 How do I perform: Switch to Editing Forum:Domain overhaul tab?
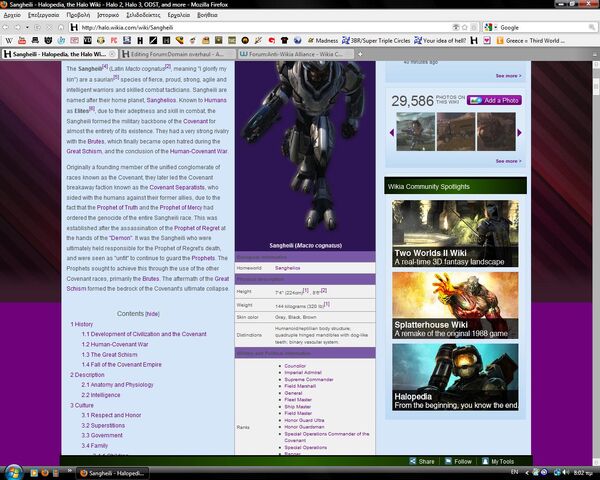click(x=177, y=54)
